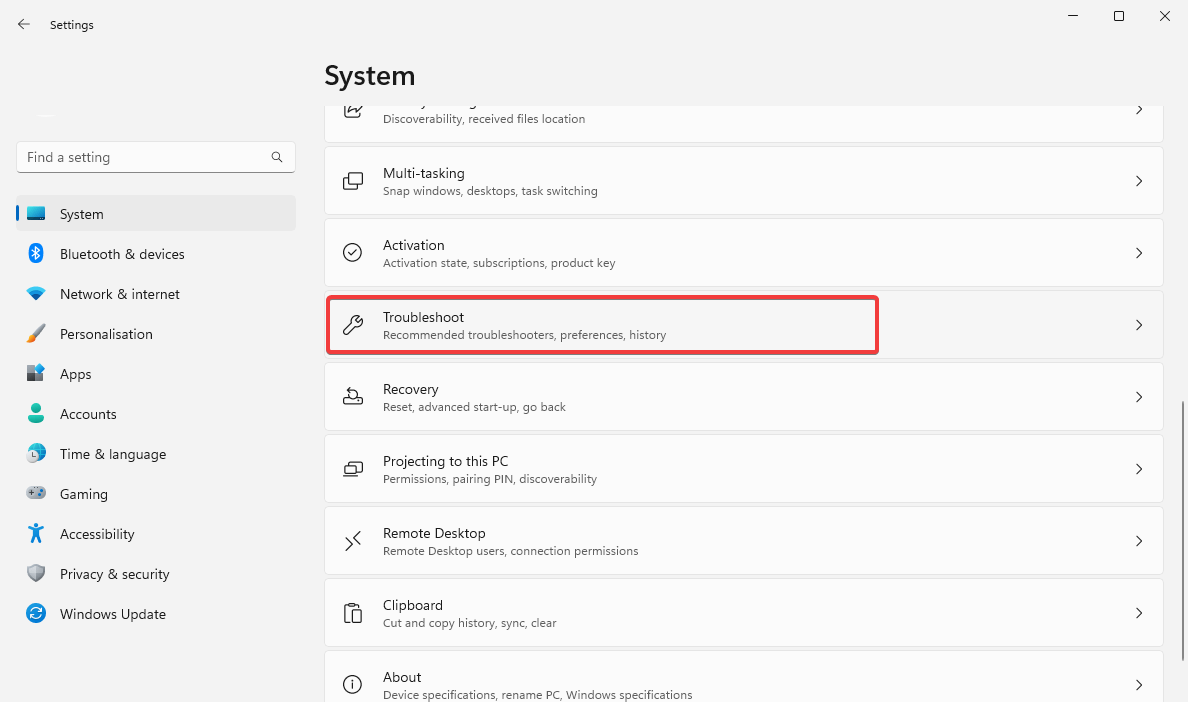Image resolution: width=1188 pixels, height=702 pixels.
Task: Open Activation via its right chevron
Action: tap(1139, 253)
